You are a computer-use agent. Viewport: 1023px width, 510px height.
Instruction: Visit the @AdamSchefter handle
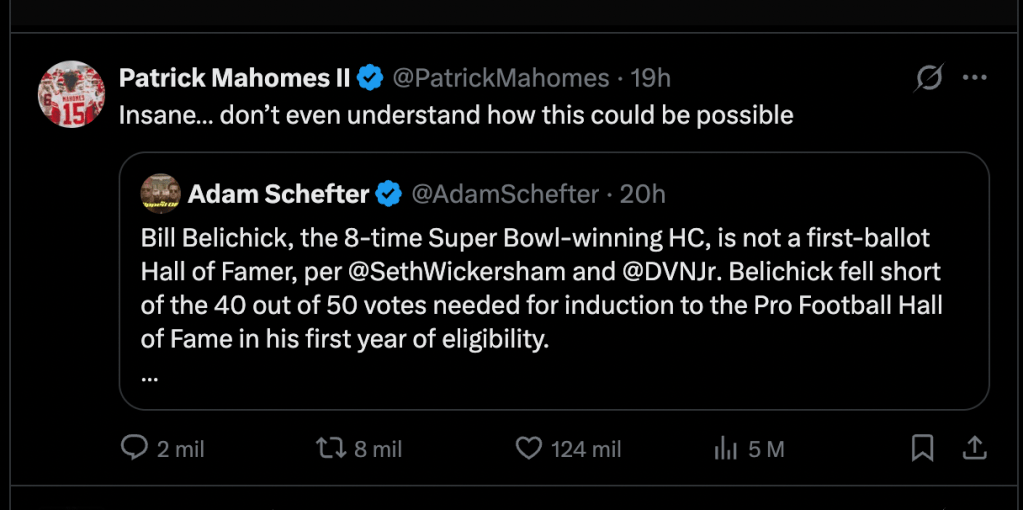[505, 193]
